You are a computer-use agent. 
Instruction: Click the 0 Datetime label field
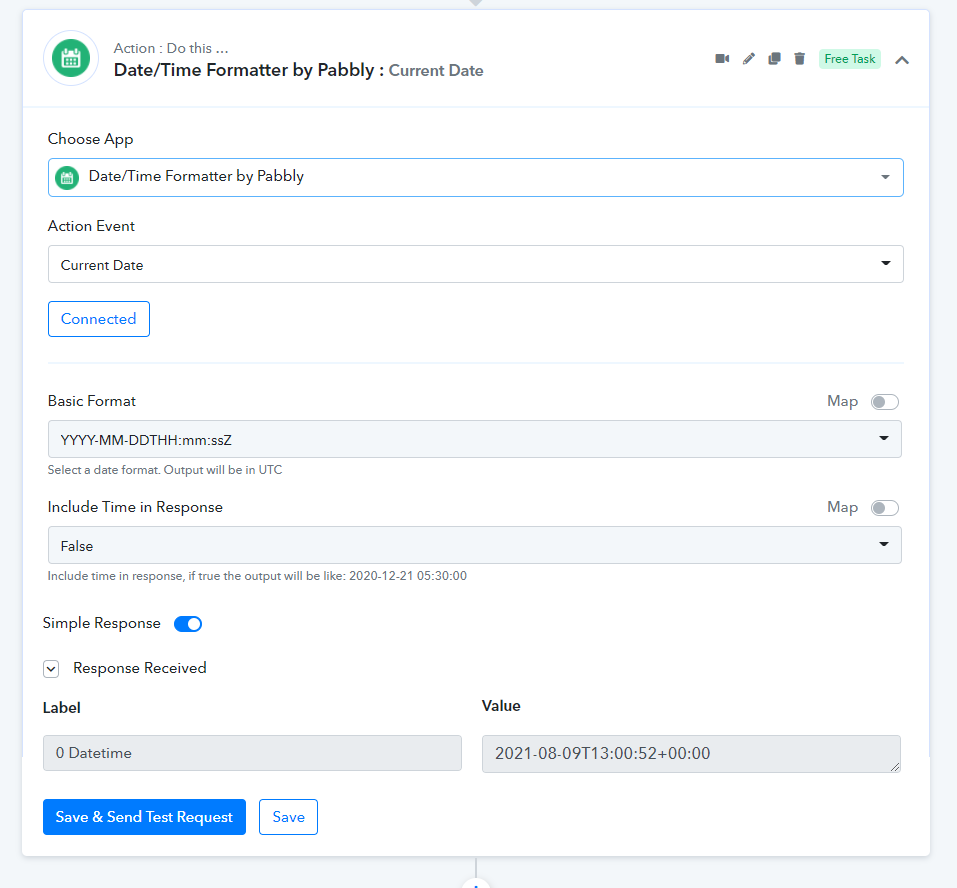click(x=252, y=753)
